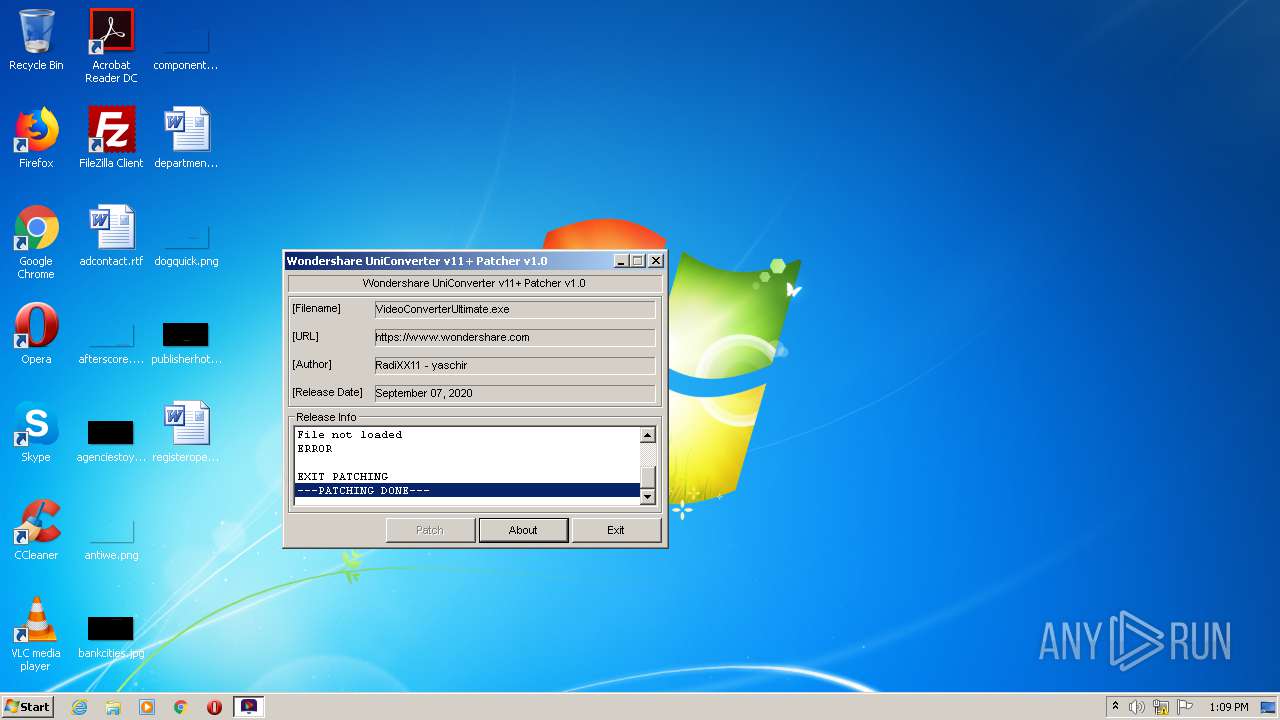Select adcontact.rtf document icon
1280x720 pixels.
[x=111, y=236]
